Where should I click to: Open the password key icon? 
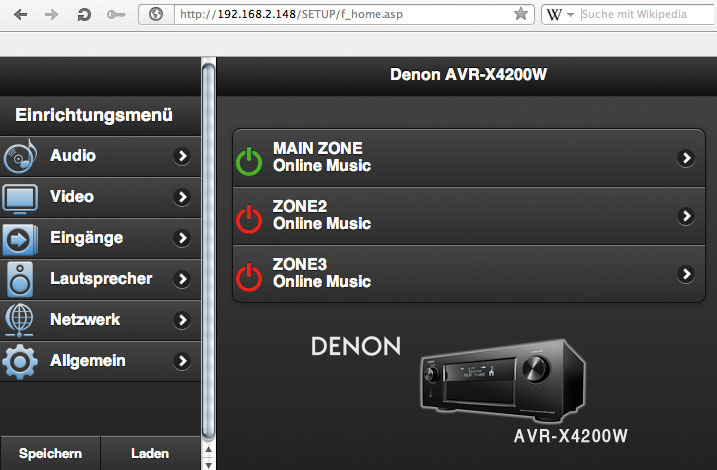(116, 15)
